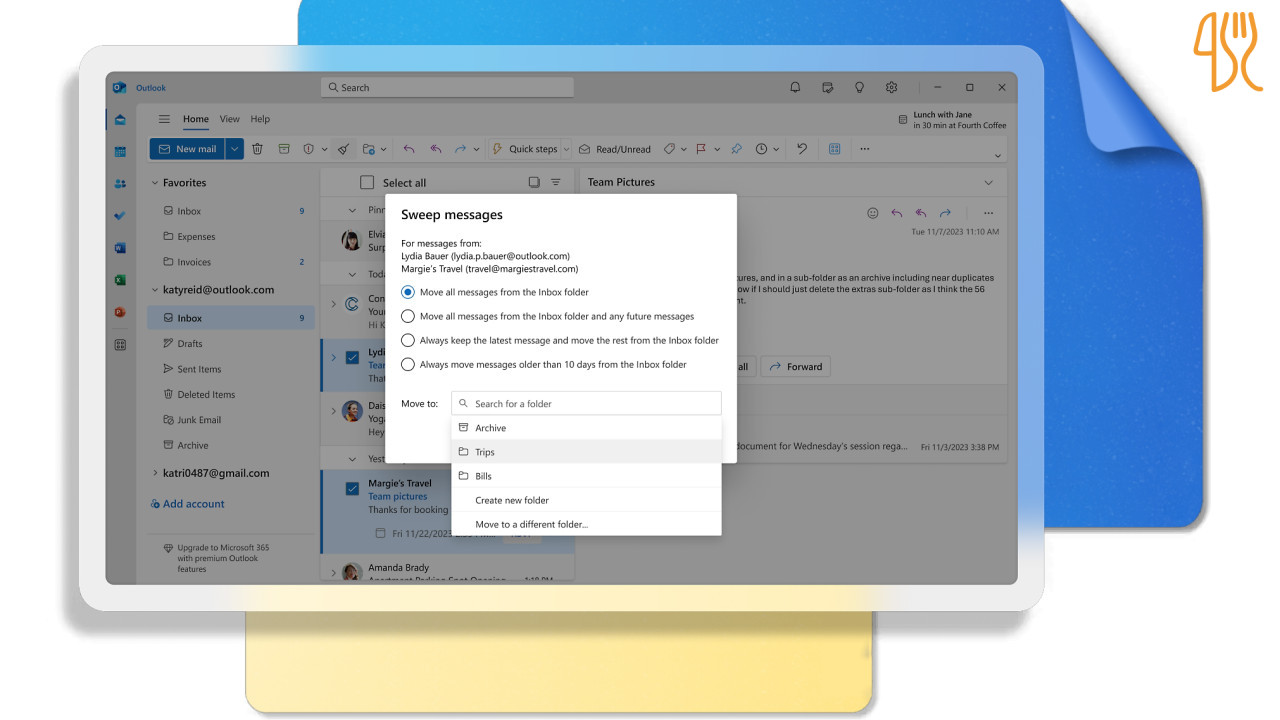Click the Archive icon in the ribbon
Viewport: 1280px width, 720px height.
(x=284, y=149)
